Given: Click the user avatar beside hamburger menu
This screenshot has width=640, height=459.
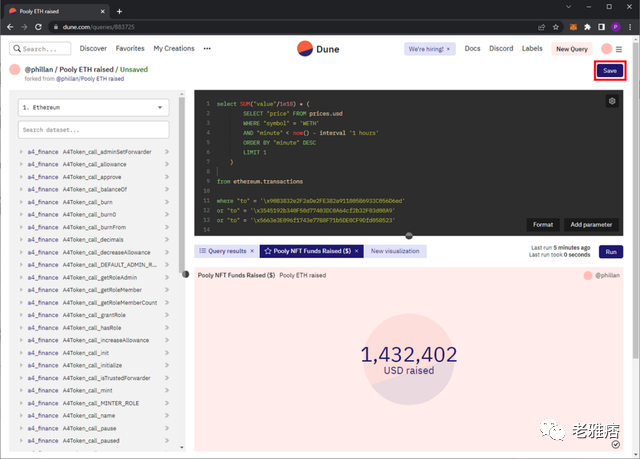Looking at the screenshot, I should click(x=607, y=49).
